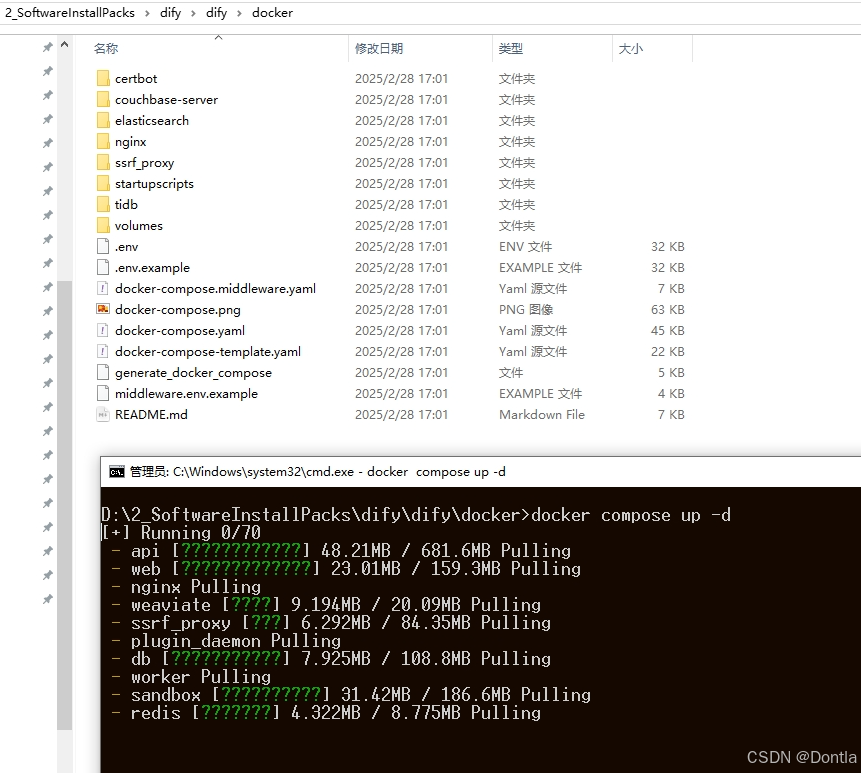Viewport: 861px width, 773px height.
Task: Sort by 类型 column header
Action: click(x=511, y=49)
